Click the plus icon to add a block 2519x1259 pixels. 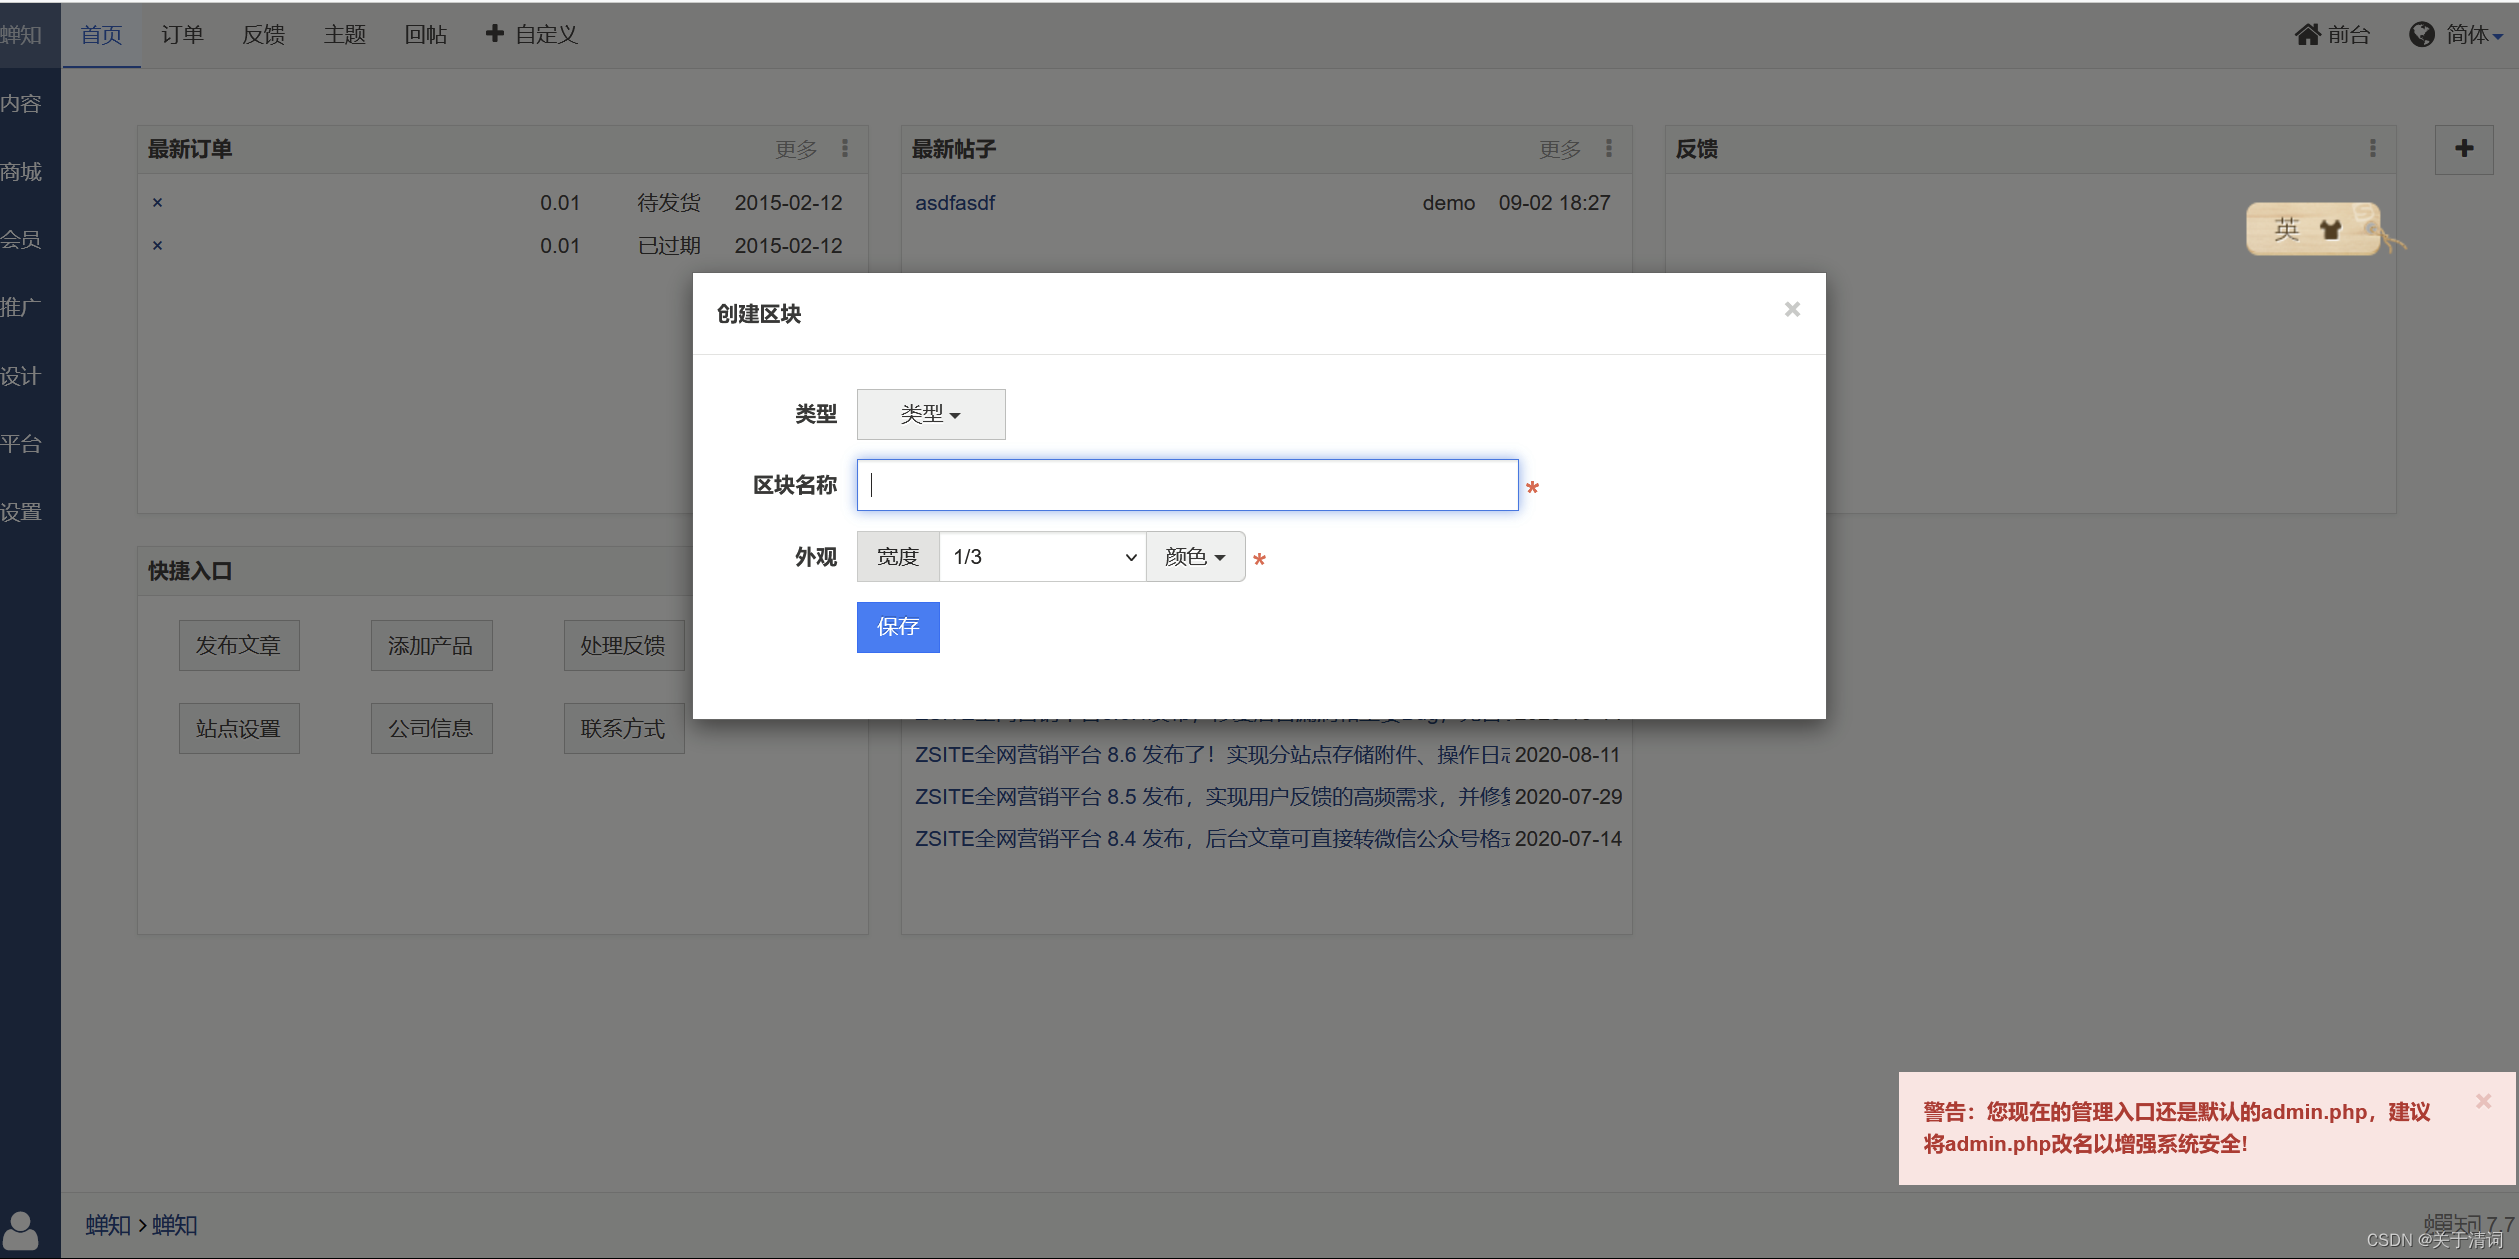point(2463,149)
